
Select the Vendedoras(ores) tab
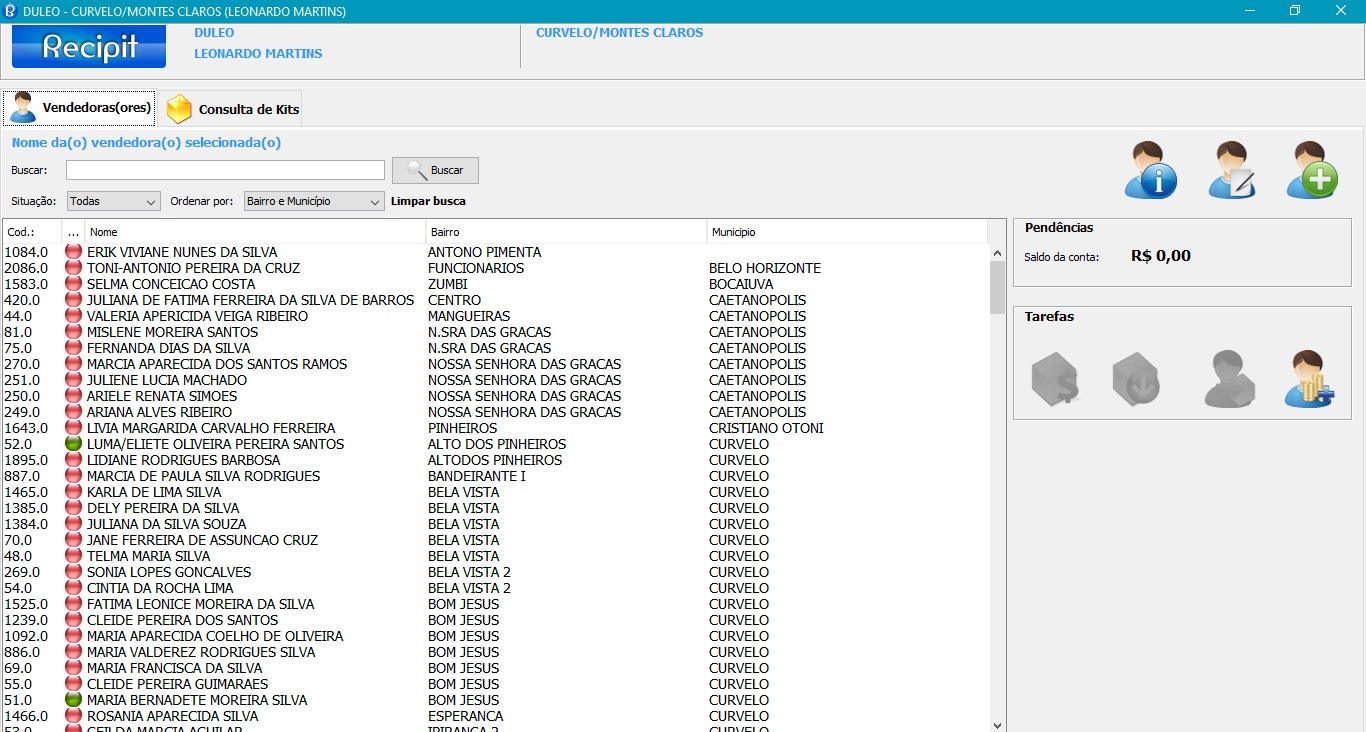pos(80,108)
